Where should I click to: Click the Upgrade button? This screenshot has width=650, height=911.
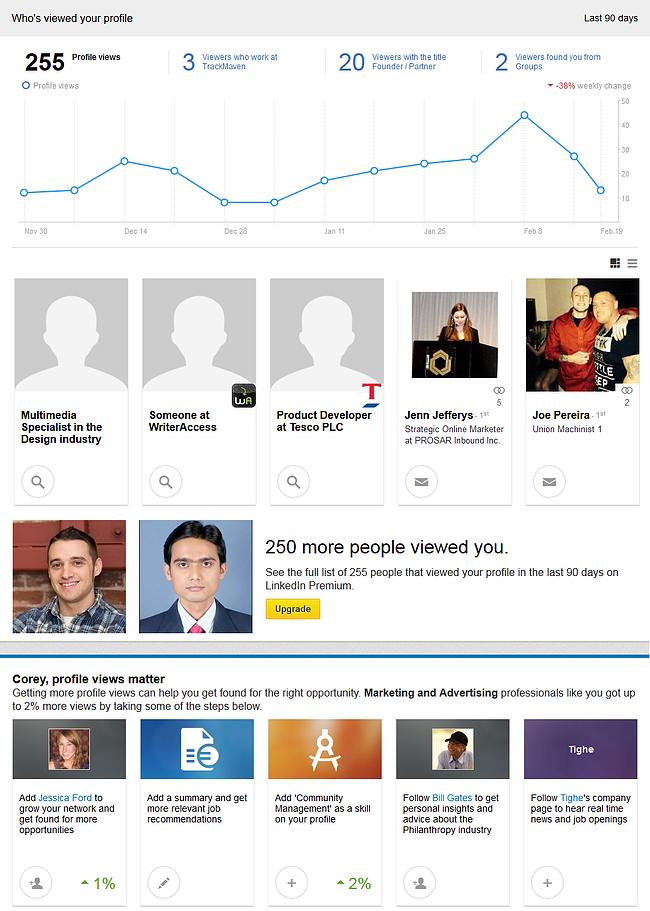point(293,609)
